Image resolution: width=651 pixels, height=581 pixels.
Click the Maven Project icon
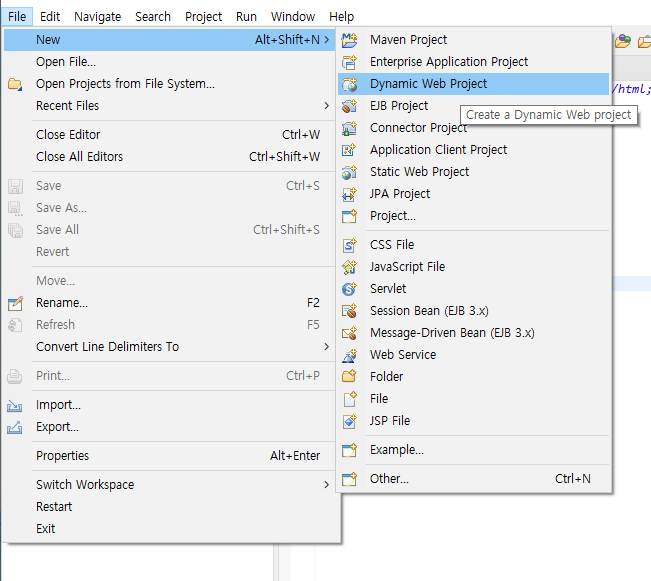(x=349, y=40)
